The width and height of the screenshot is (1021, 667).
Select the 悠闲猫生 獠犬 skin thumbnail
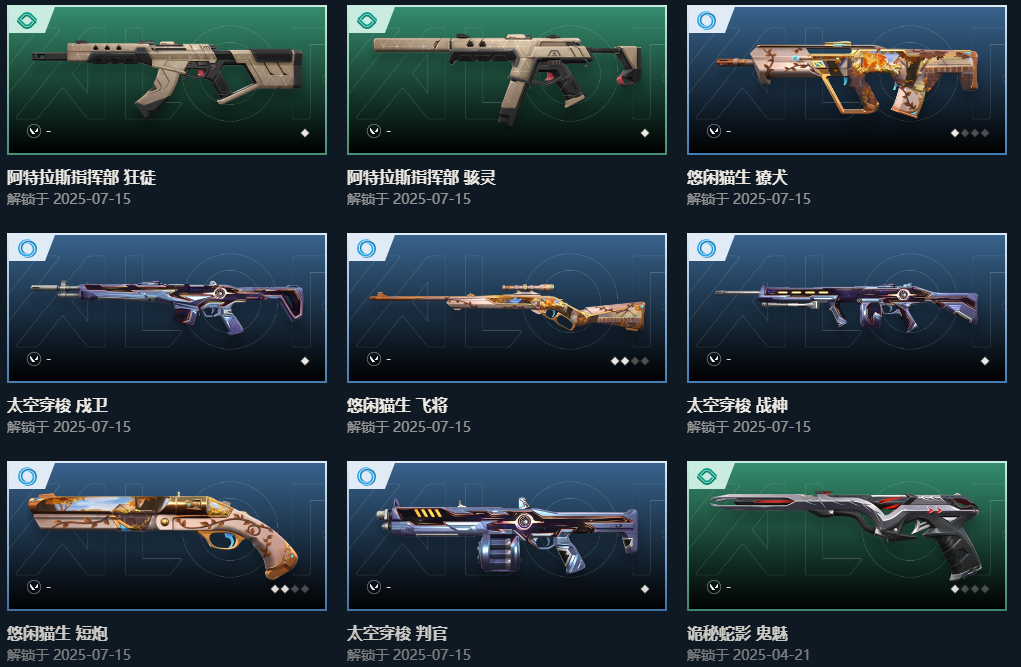point(846,79)
